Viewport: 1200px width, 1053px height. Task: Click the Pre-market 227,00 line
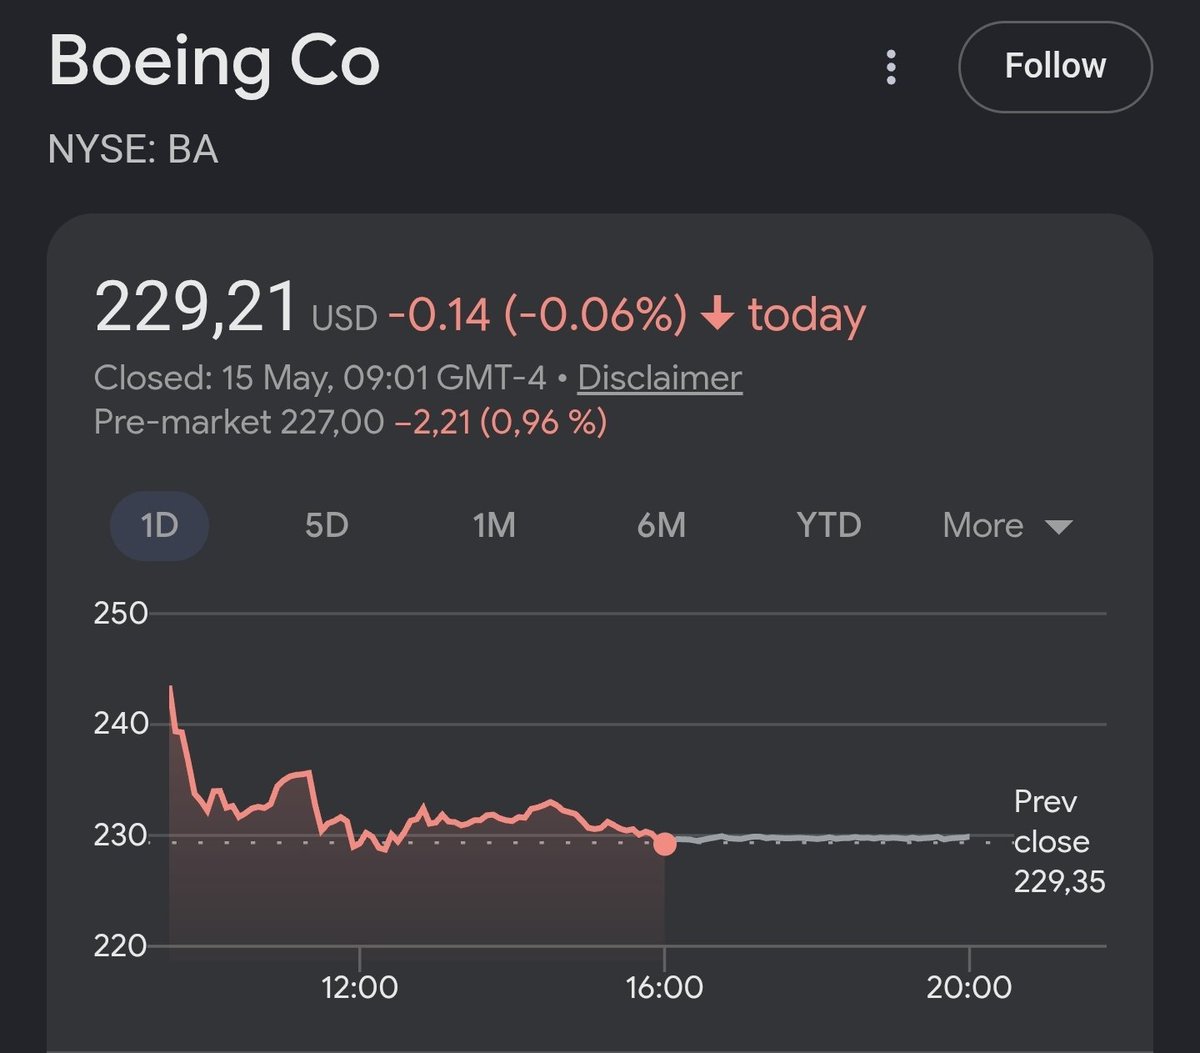(350, 422)
